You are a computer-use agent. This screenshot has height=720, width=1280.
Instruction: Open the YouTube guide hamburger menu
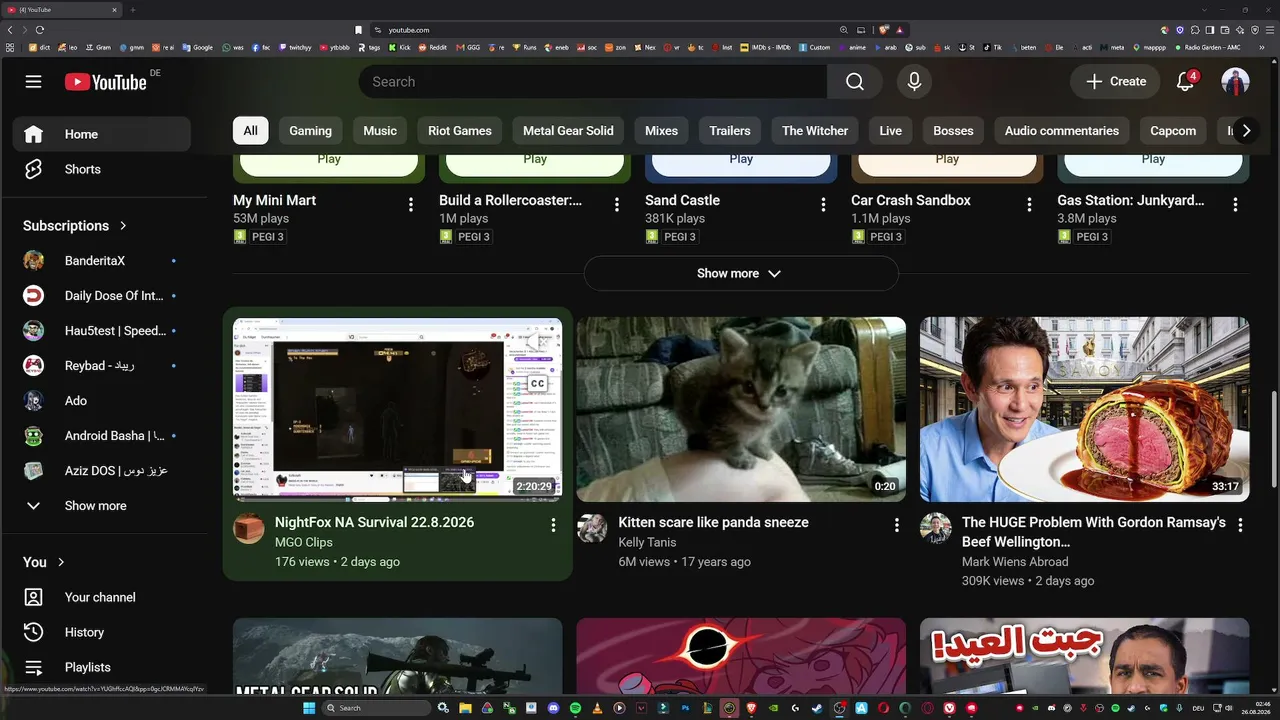pos(34,82)
